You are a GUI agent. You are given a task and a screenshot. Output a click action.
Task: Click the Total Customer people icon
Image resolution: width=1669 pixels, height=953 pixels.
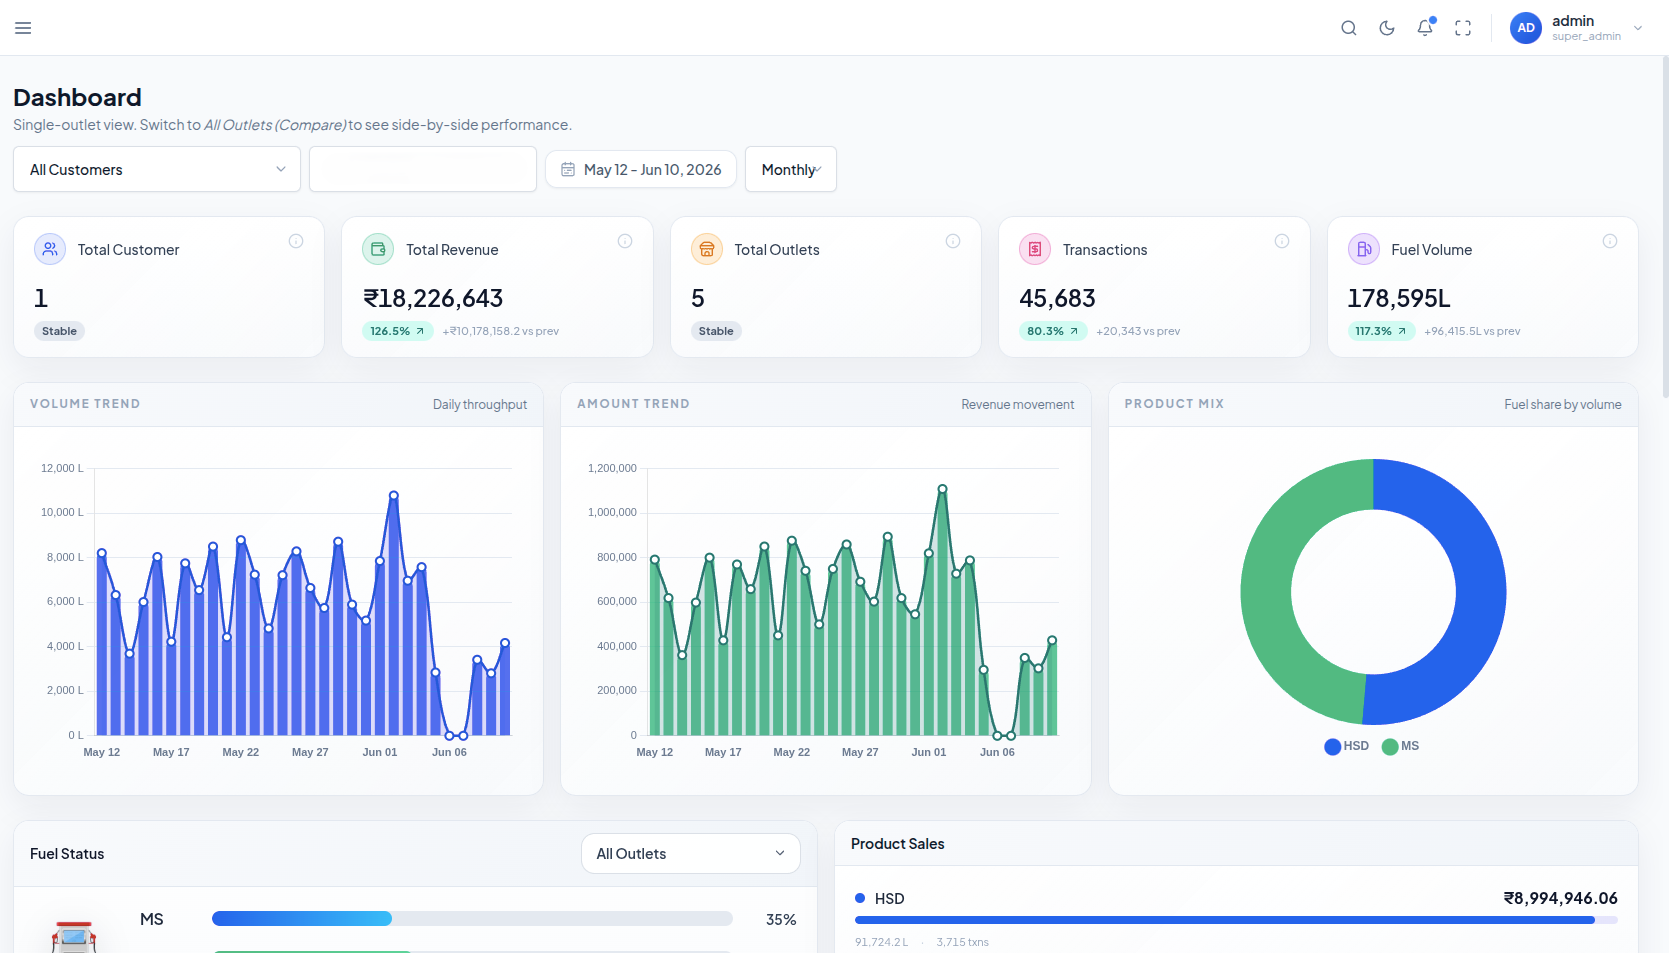click(x=50, y=249)
